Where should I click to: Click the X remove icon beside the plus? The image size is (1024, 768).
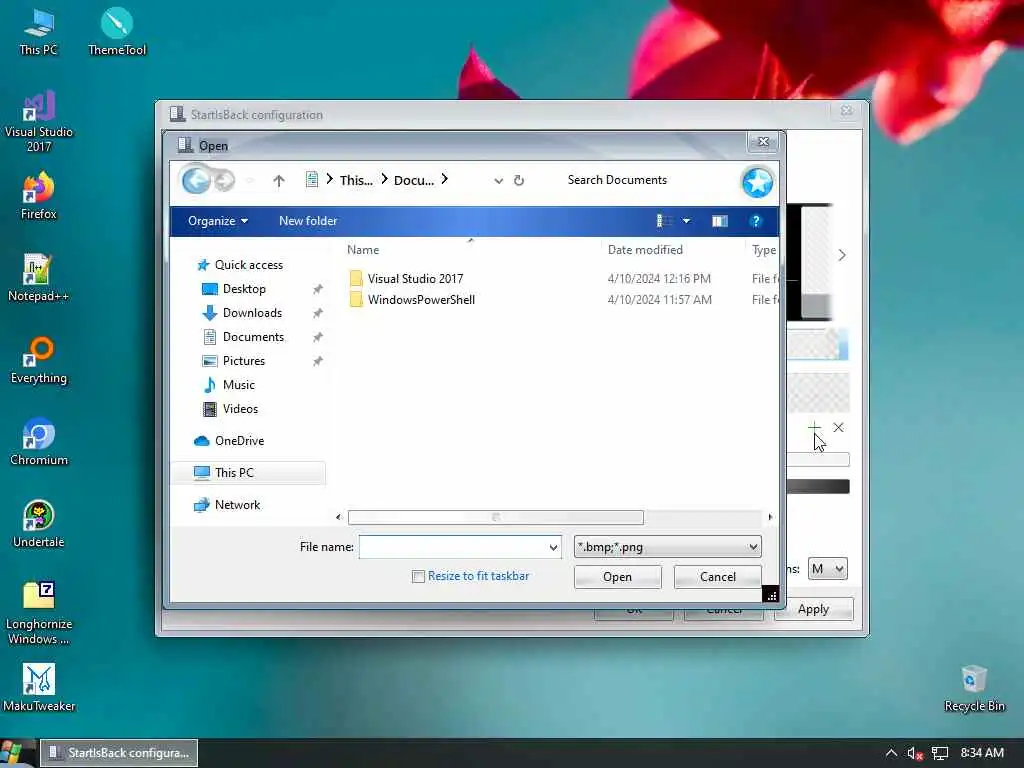point(839,428)
